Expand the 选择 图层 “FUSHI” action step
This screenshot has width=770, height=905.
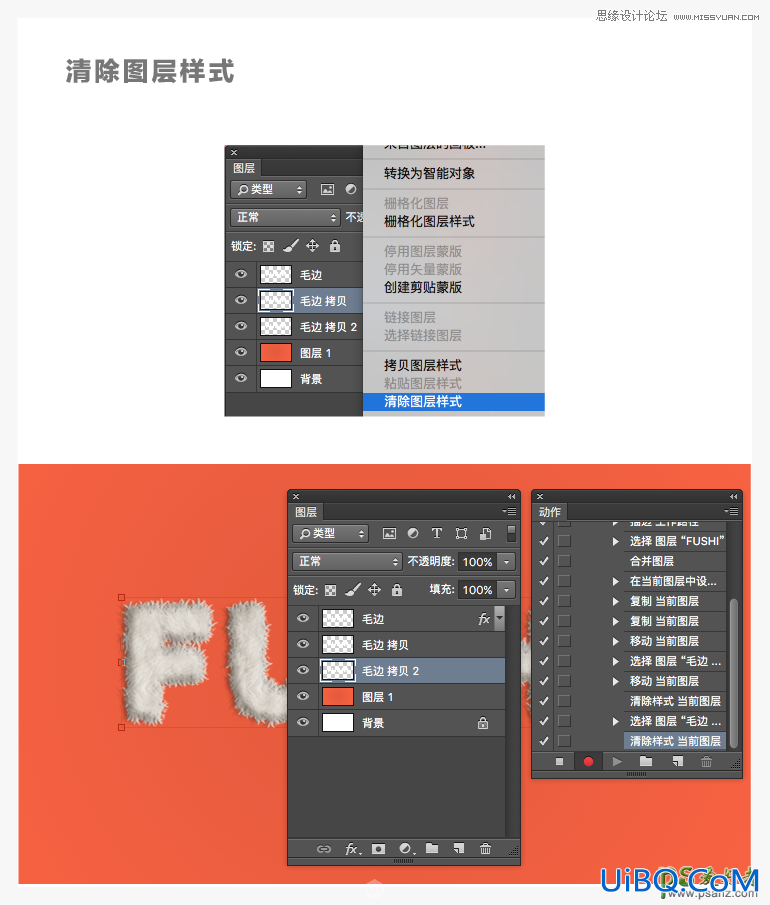(615, 541)
